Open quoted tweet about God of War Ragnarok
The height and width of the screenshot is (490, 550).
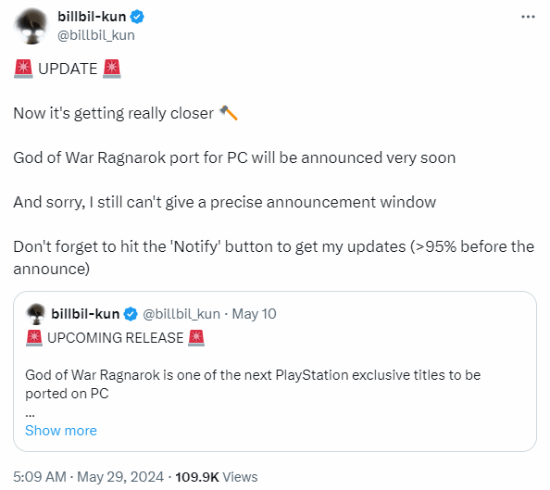tap(275, 371)
